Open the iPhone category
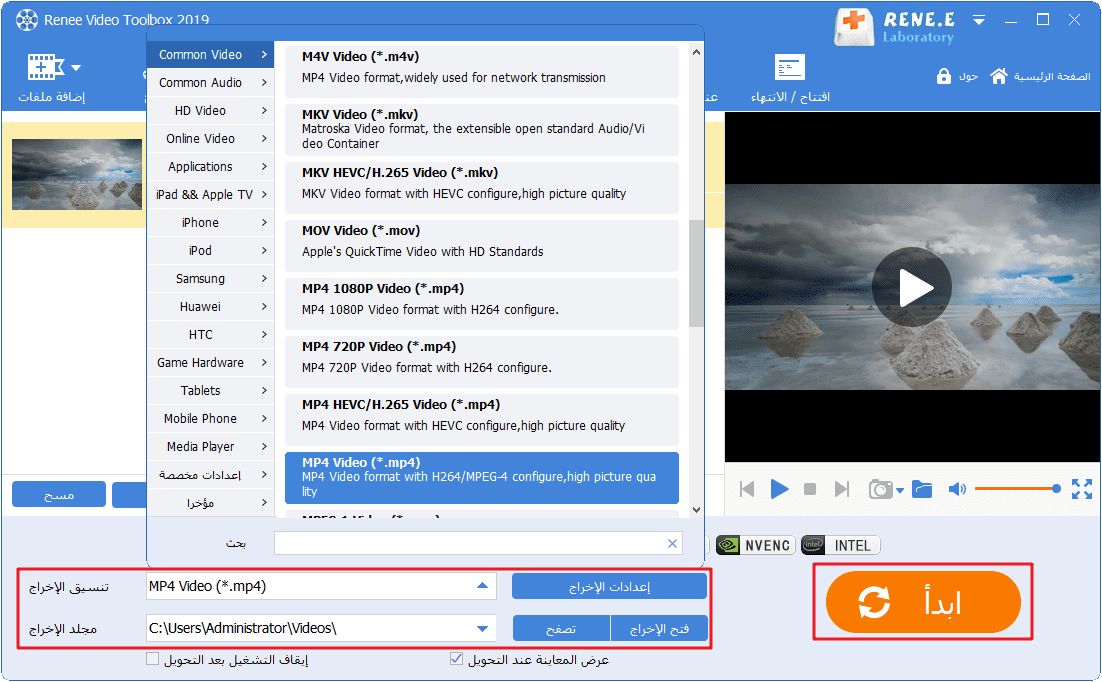The height and width of the screenshot is (682, 1102). coord(211,223)
